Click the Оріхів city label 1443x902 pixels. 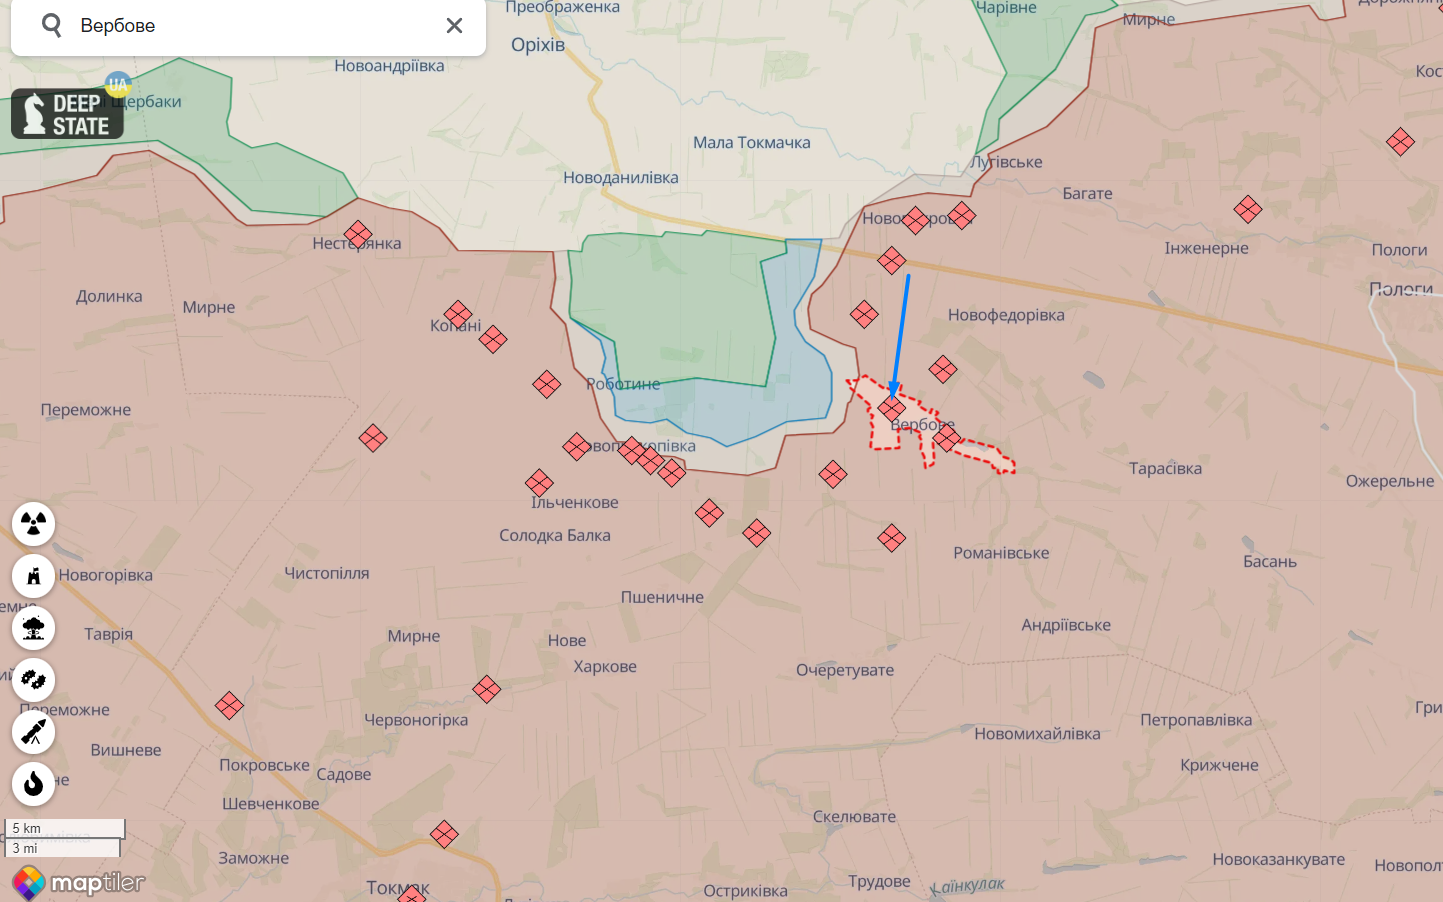(538, 45)
